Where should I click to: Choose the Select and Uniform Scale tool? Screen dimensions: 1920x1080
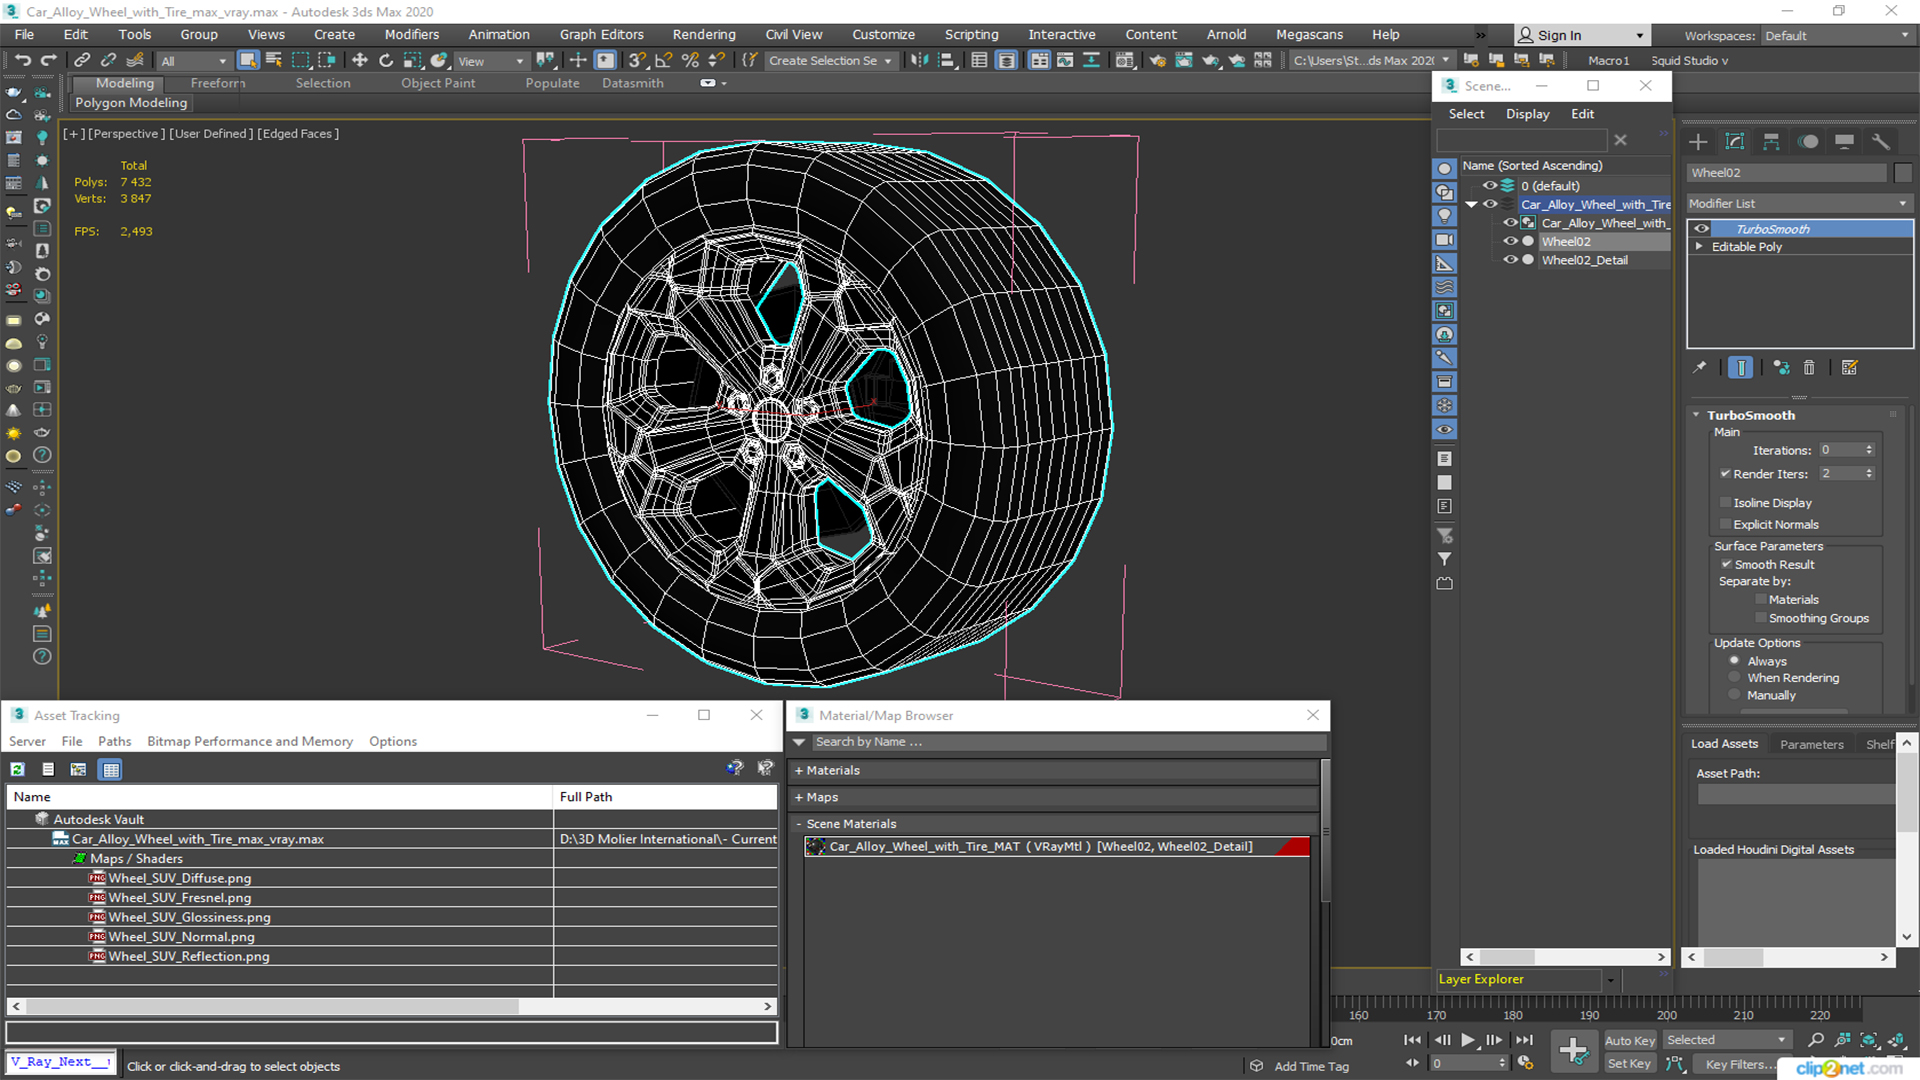coord(412,60)
